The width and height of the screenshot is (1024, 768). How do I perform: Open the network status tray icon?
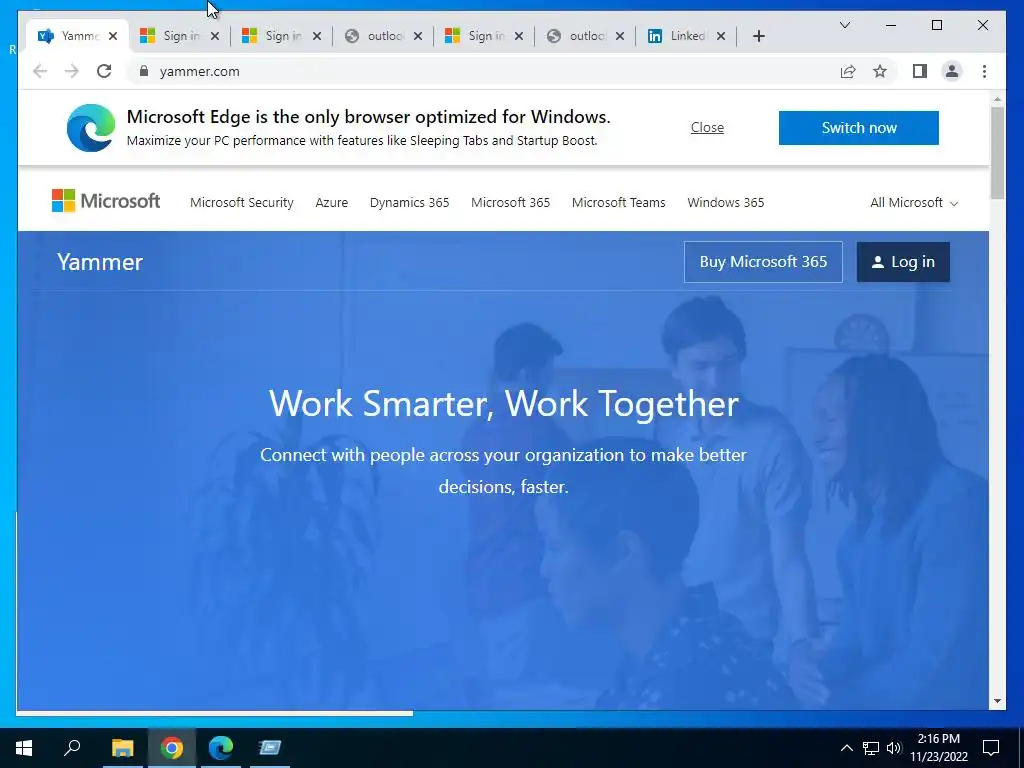pyautogui.click(x=871, y=748)
